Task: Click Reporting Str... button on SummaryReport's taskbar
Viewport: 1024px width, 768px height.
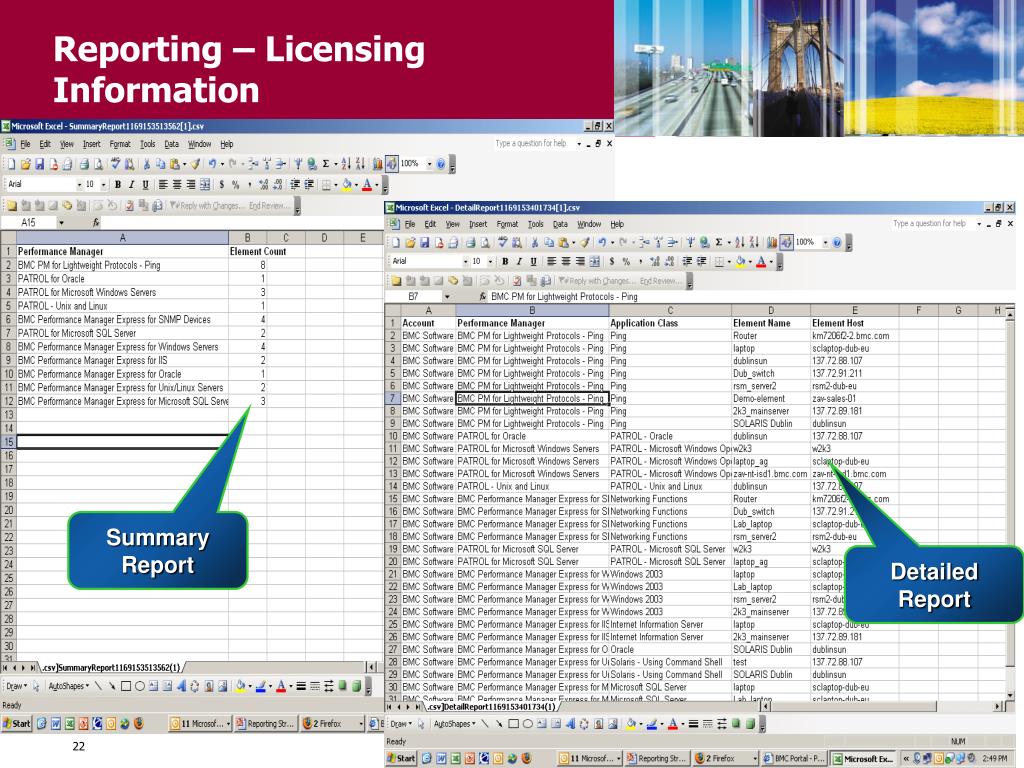Action: [264, 724]
